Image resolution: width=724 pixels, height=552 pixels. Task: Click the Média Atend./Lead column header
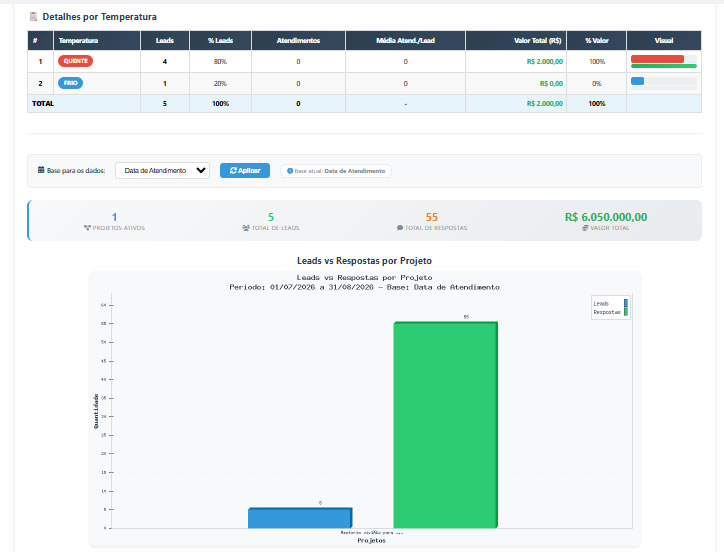click(x=405, y=41)
